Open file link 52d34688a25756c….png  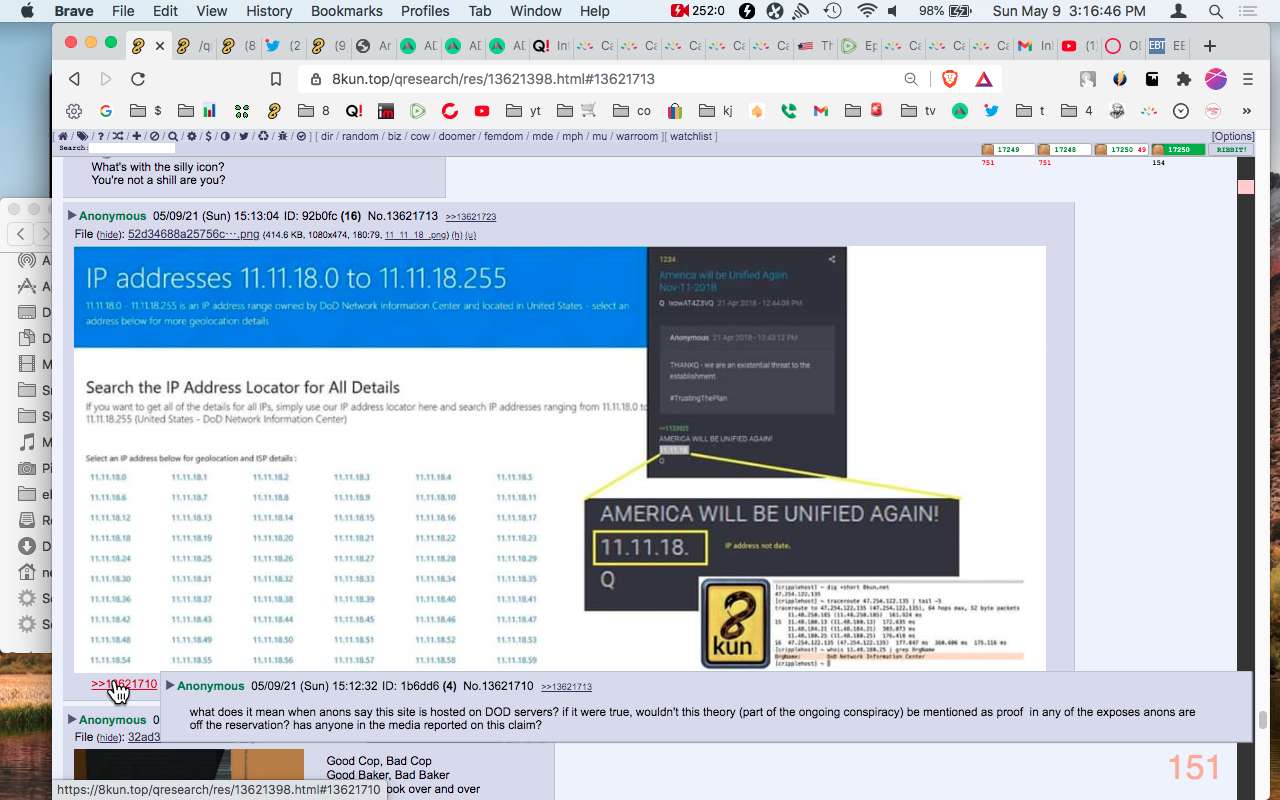(x=193, y=234)
